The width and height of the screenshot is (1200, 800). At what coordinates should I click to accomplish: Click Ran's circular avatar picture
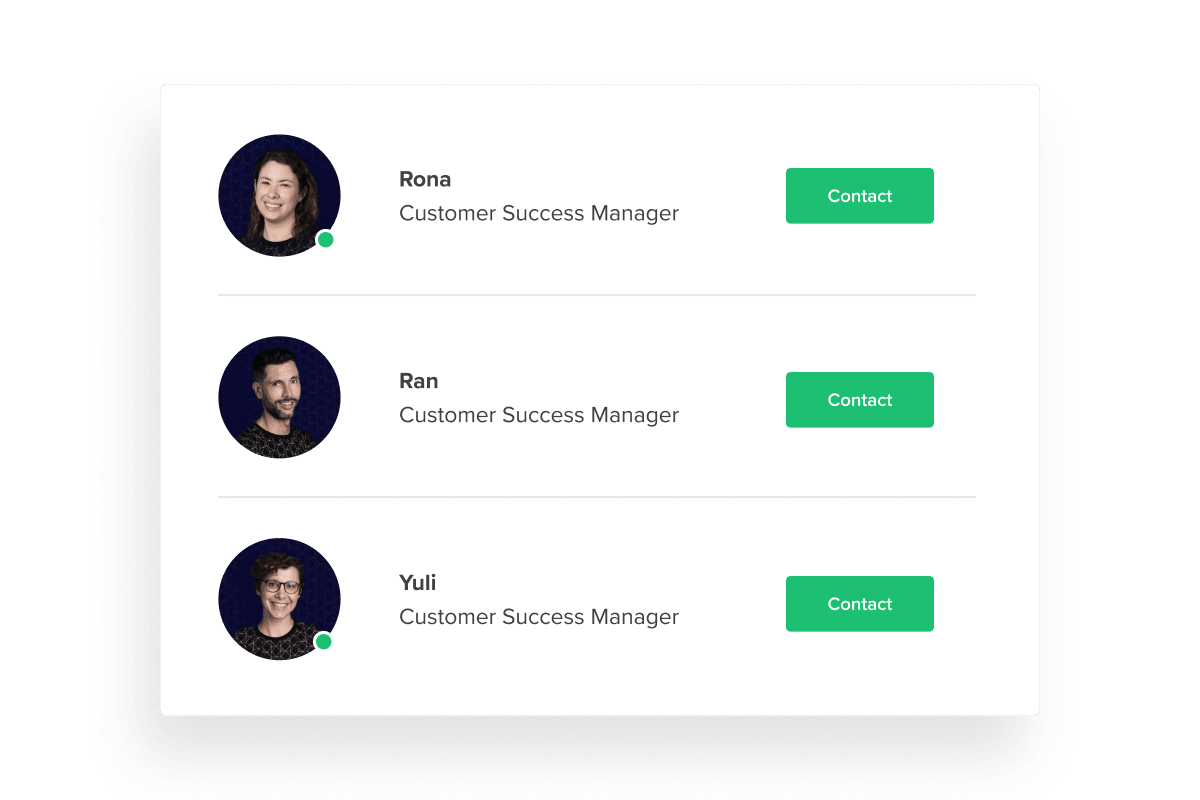coord(279,397)
